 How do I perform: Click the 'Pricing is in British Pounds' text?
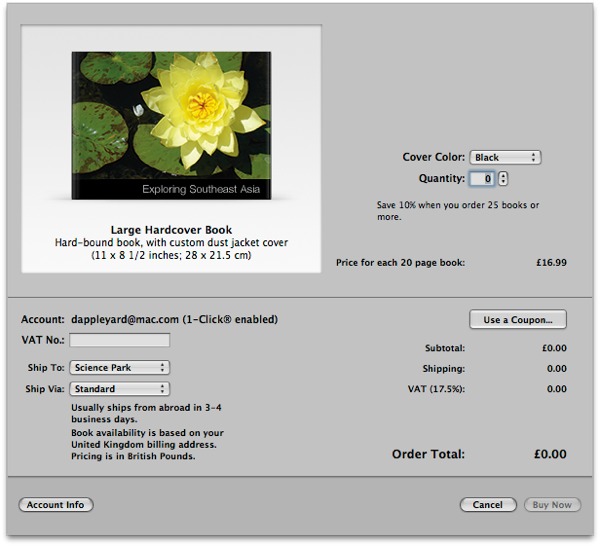pos(133,456)
